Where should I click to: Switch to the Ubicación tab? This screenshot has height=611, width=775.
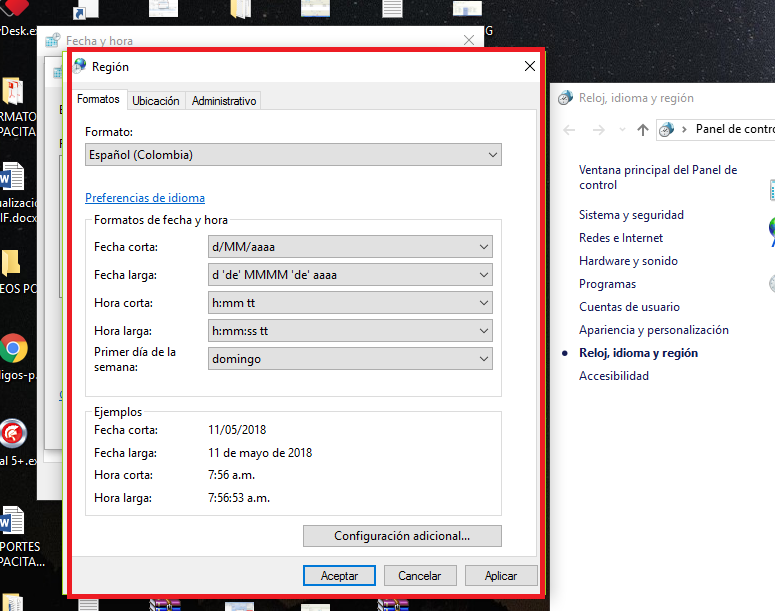point(156,101)
